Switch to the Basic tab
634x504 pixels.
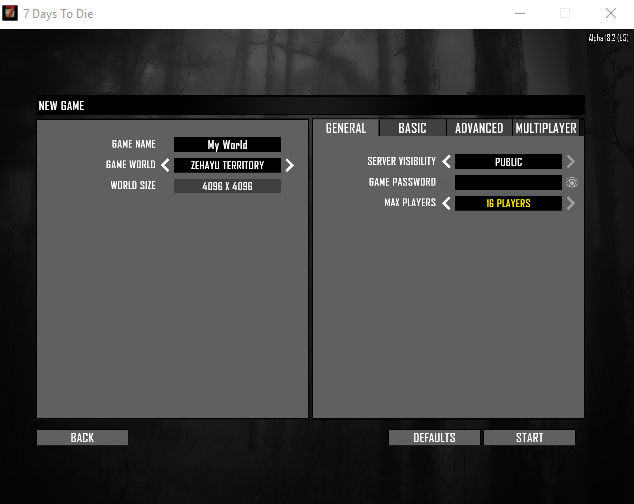412,128
